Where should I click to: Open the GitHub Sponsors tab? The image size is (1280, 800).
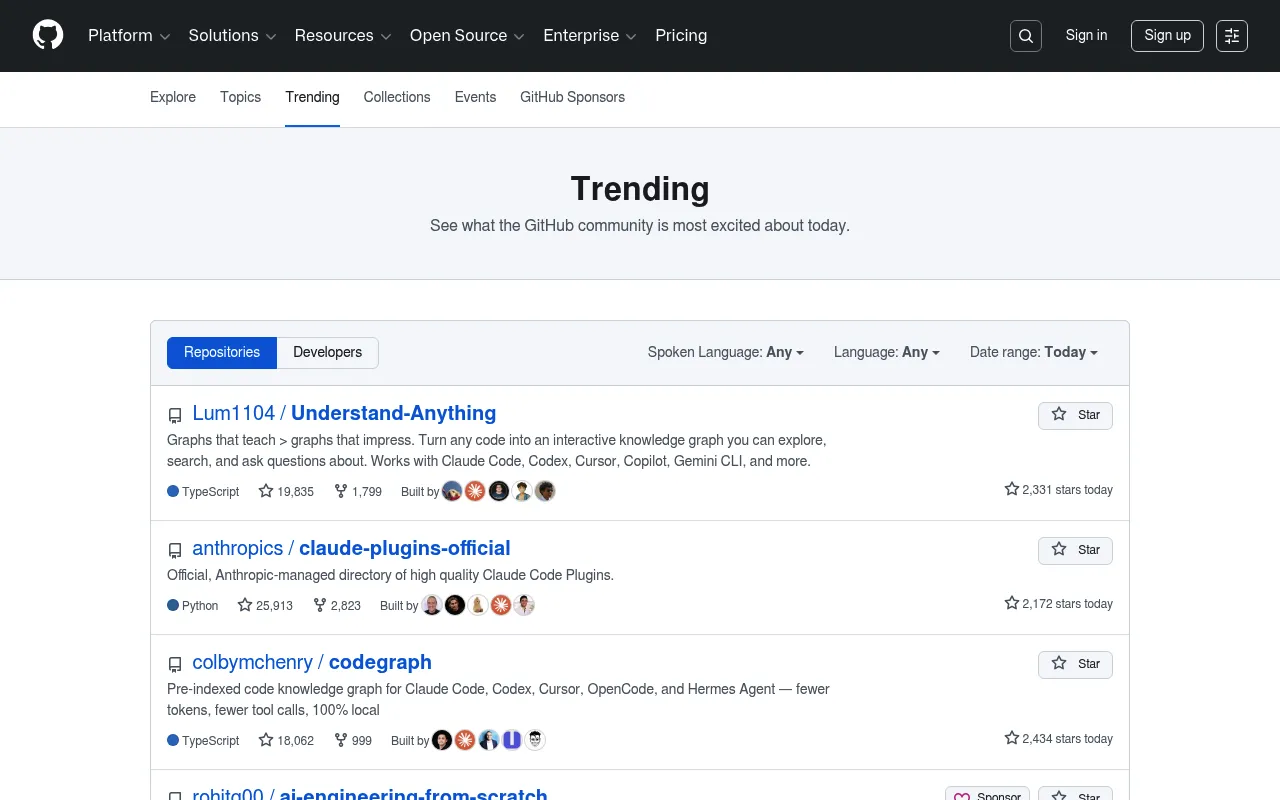click(572, 97)
